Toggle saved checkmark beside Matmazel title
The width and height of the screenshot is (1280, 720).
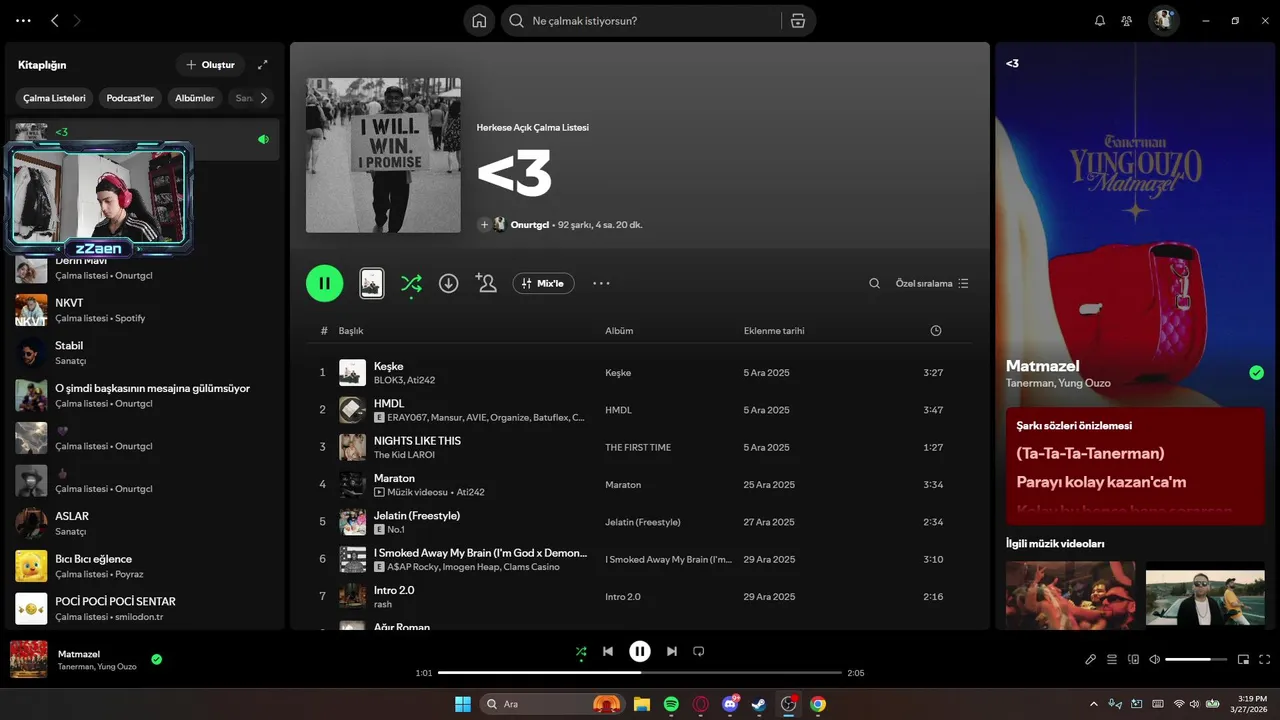(1256, 373)
